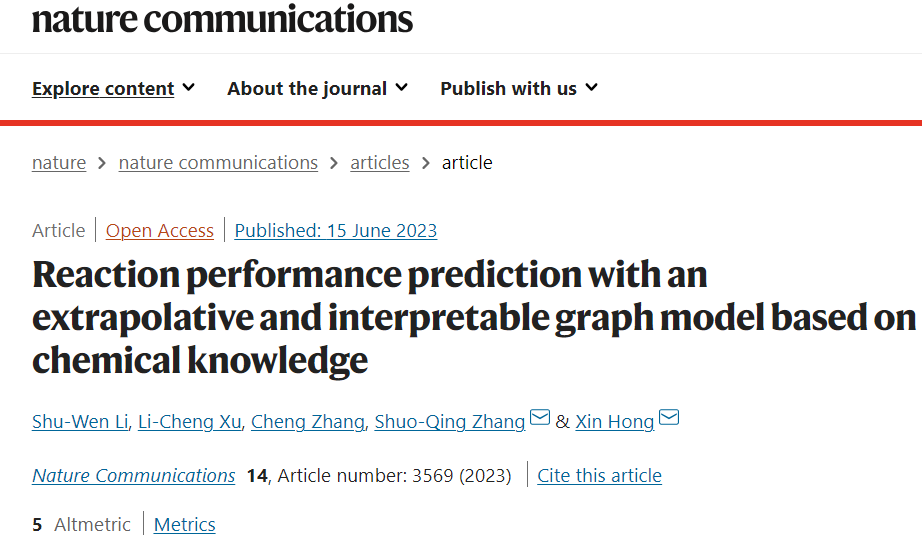
Task: Expand the About the journal dropdown arrow
Action: coord(402,88)
